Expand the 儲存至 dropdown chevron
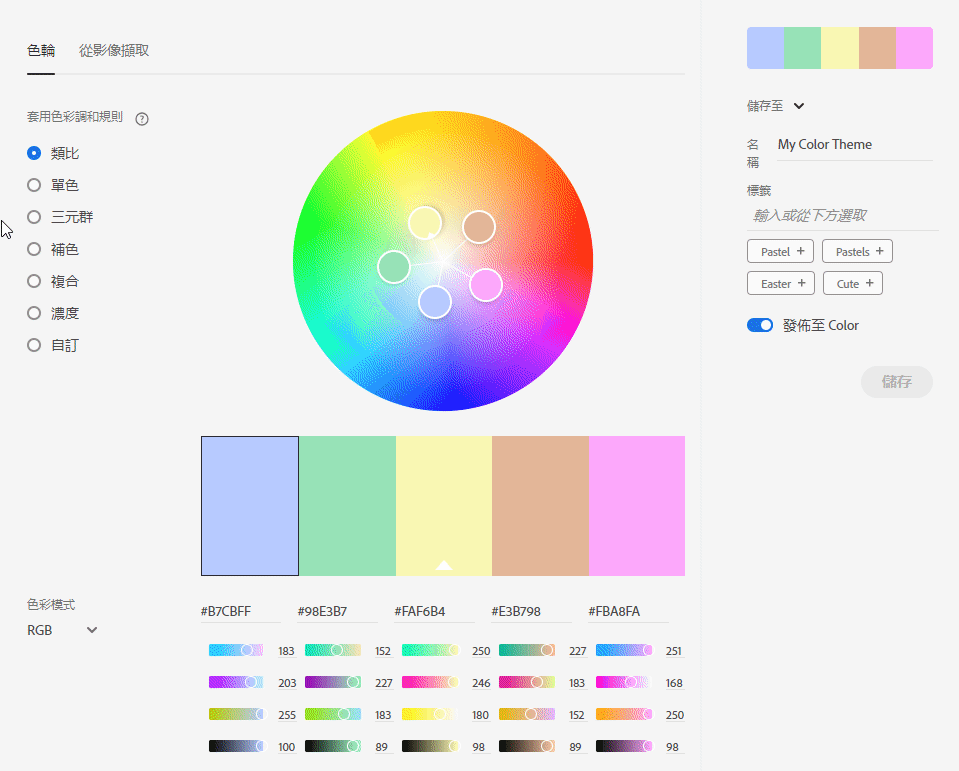The width and height of the screenshot is (959, 771). [x=799, y=106]
